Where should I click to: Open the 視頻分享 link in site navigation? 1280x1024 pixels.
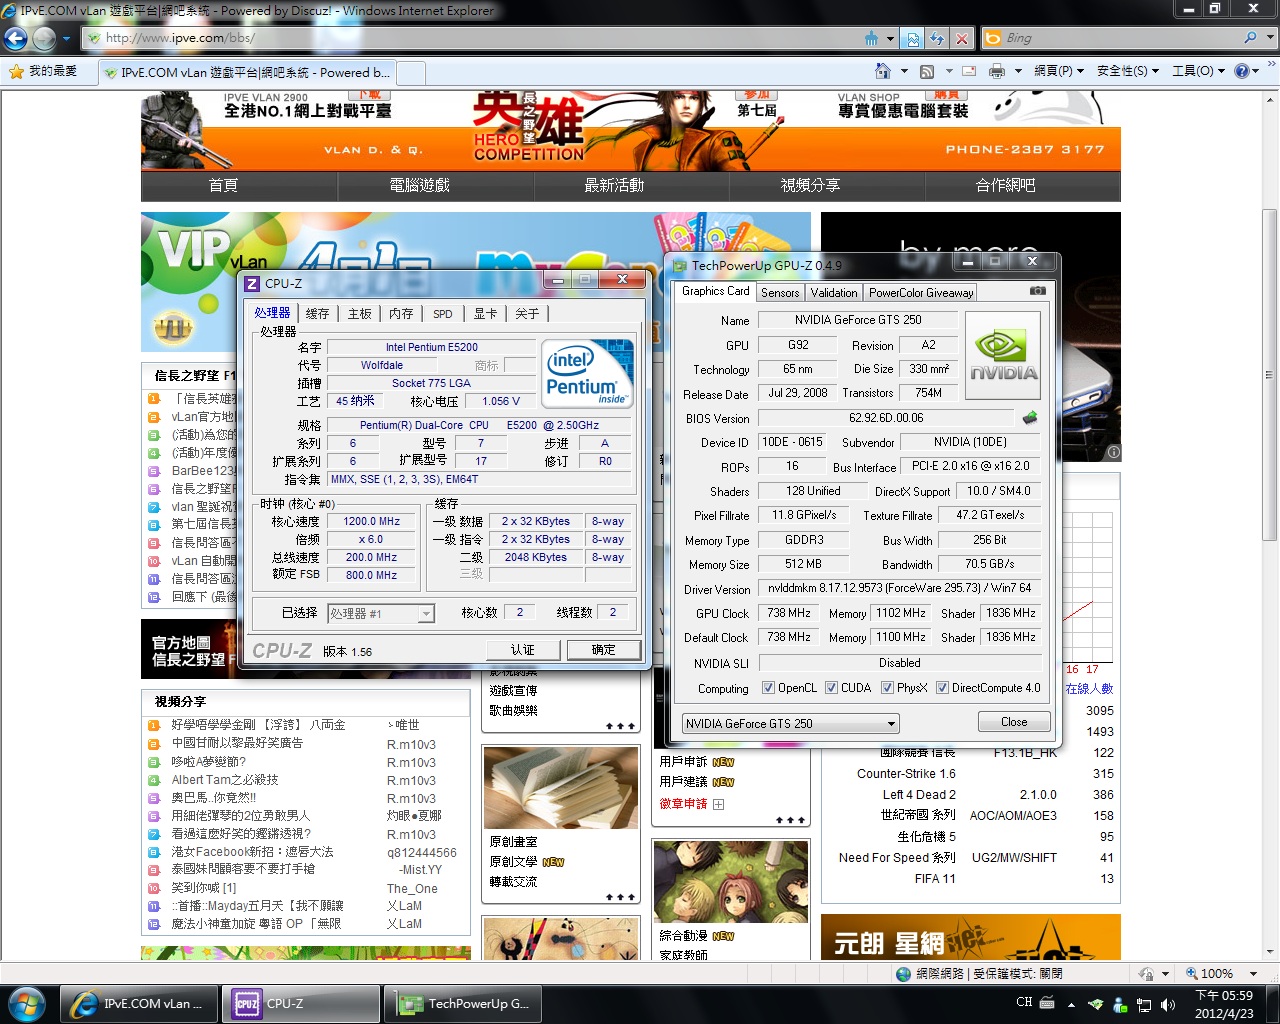click(x=810, y=185)
